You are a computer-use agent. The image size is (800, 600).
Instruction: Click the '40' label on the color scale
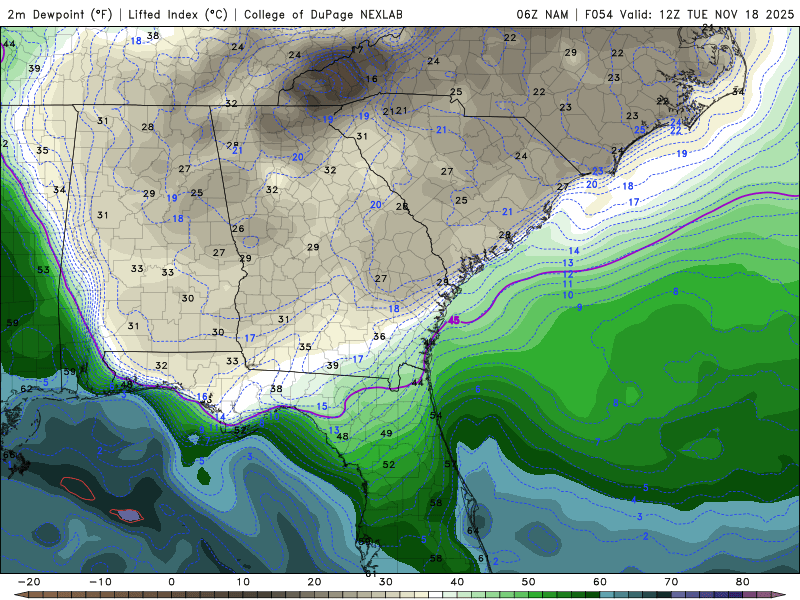[x=457, y=582]
